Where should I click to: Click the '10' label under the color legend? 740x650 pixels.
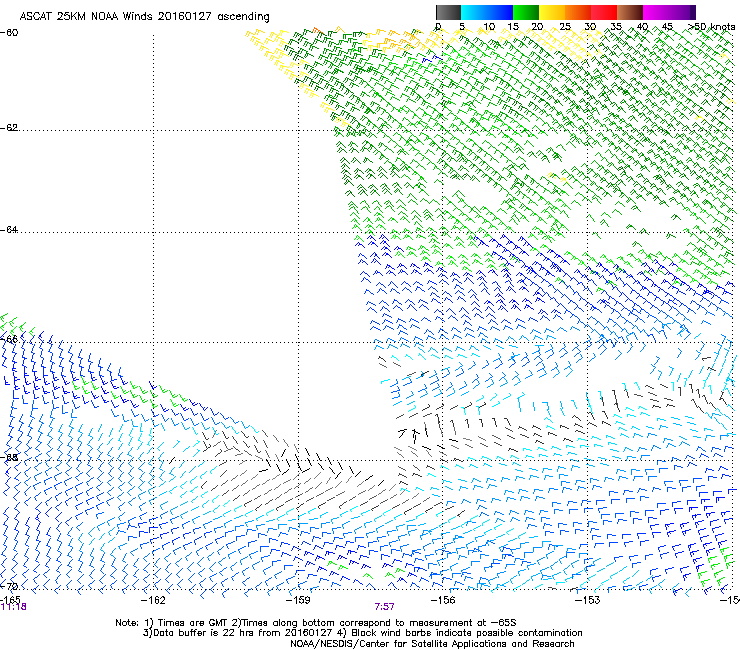click(x=489, y=27)
